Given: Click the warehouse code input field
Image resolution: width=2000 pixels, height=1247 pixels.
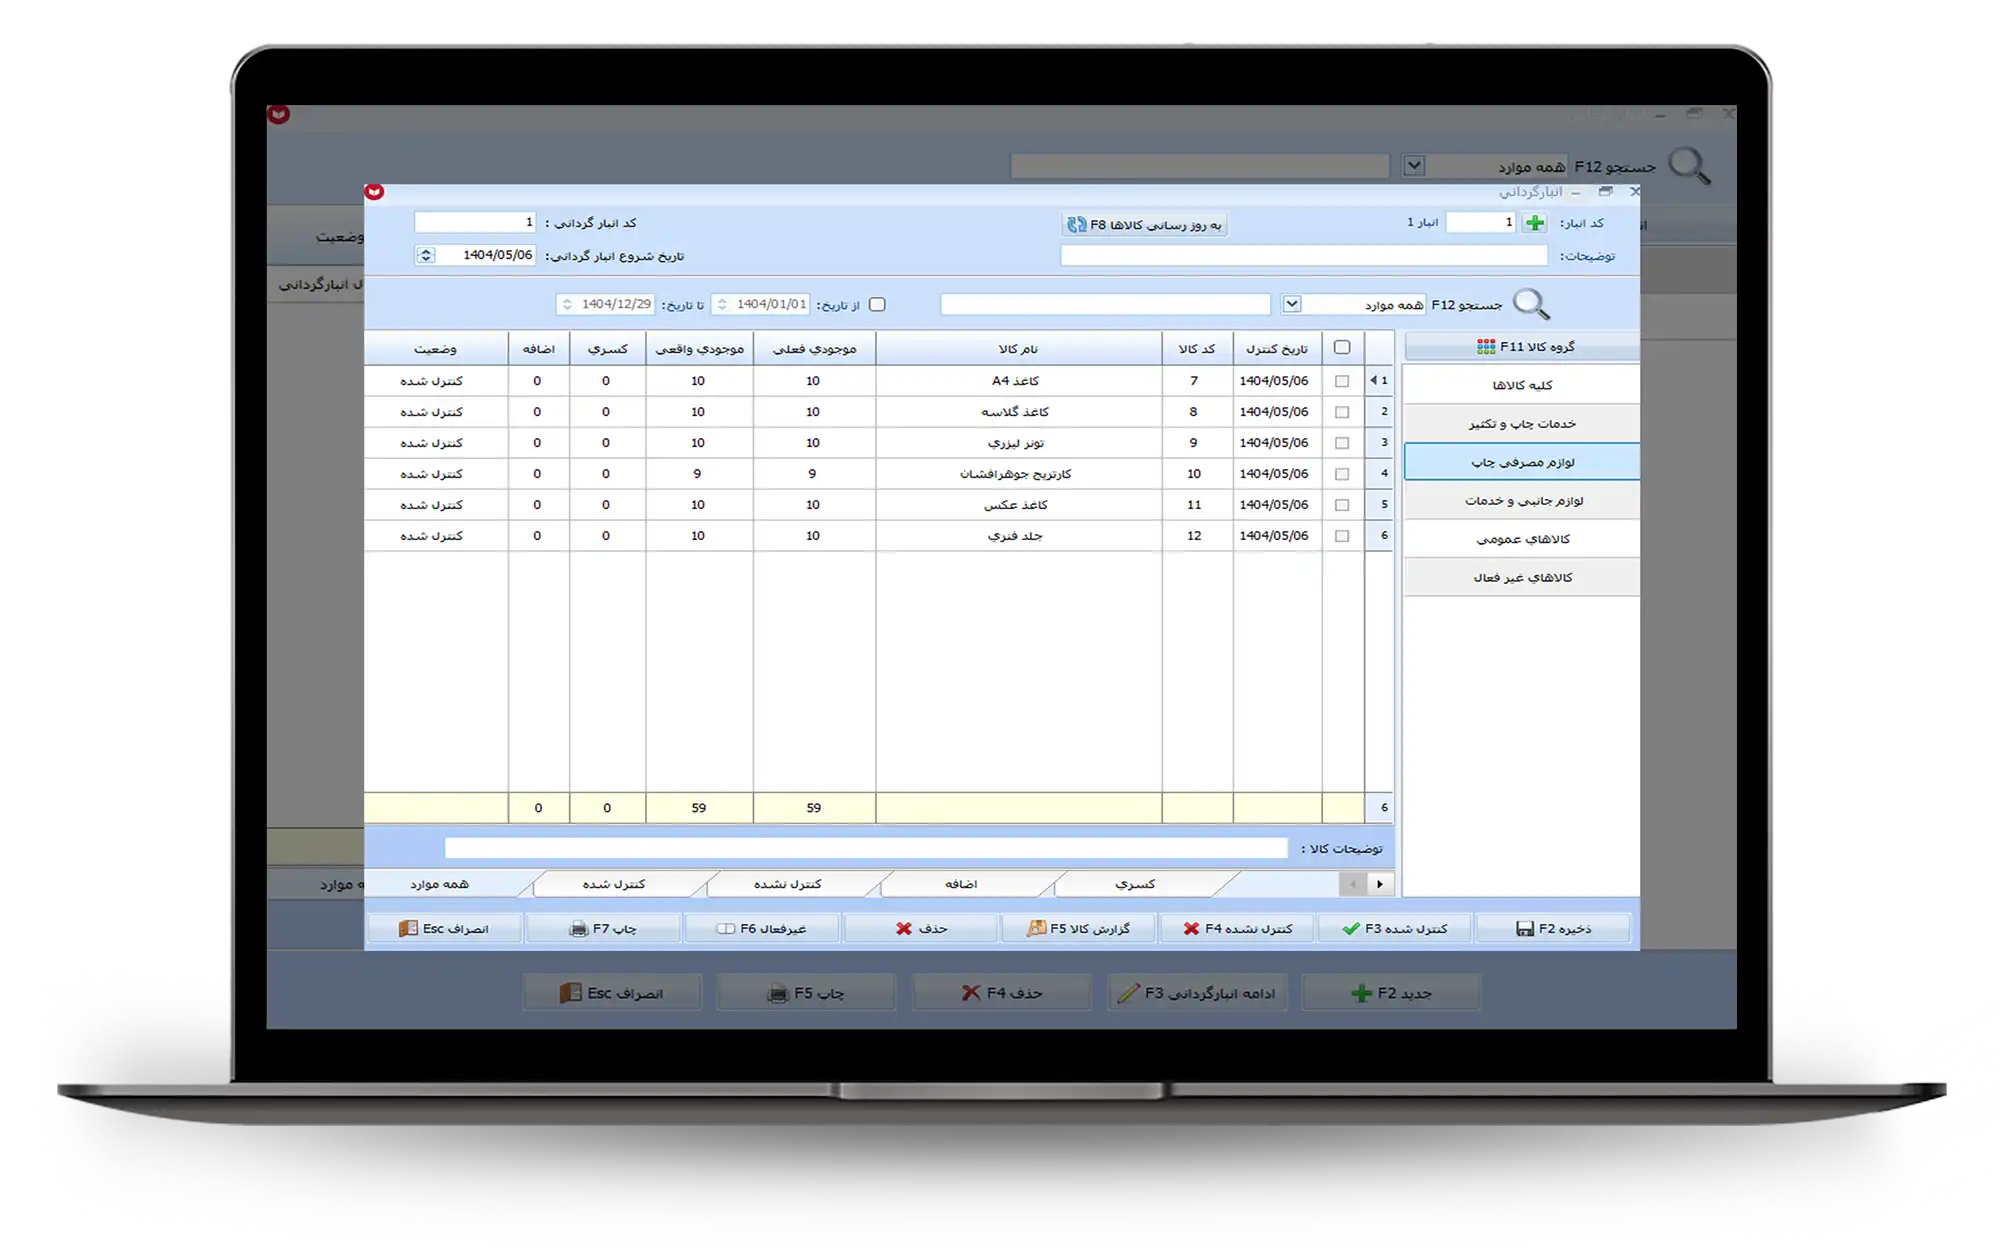Looking at the screenshot, I should [1483, 223].
